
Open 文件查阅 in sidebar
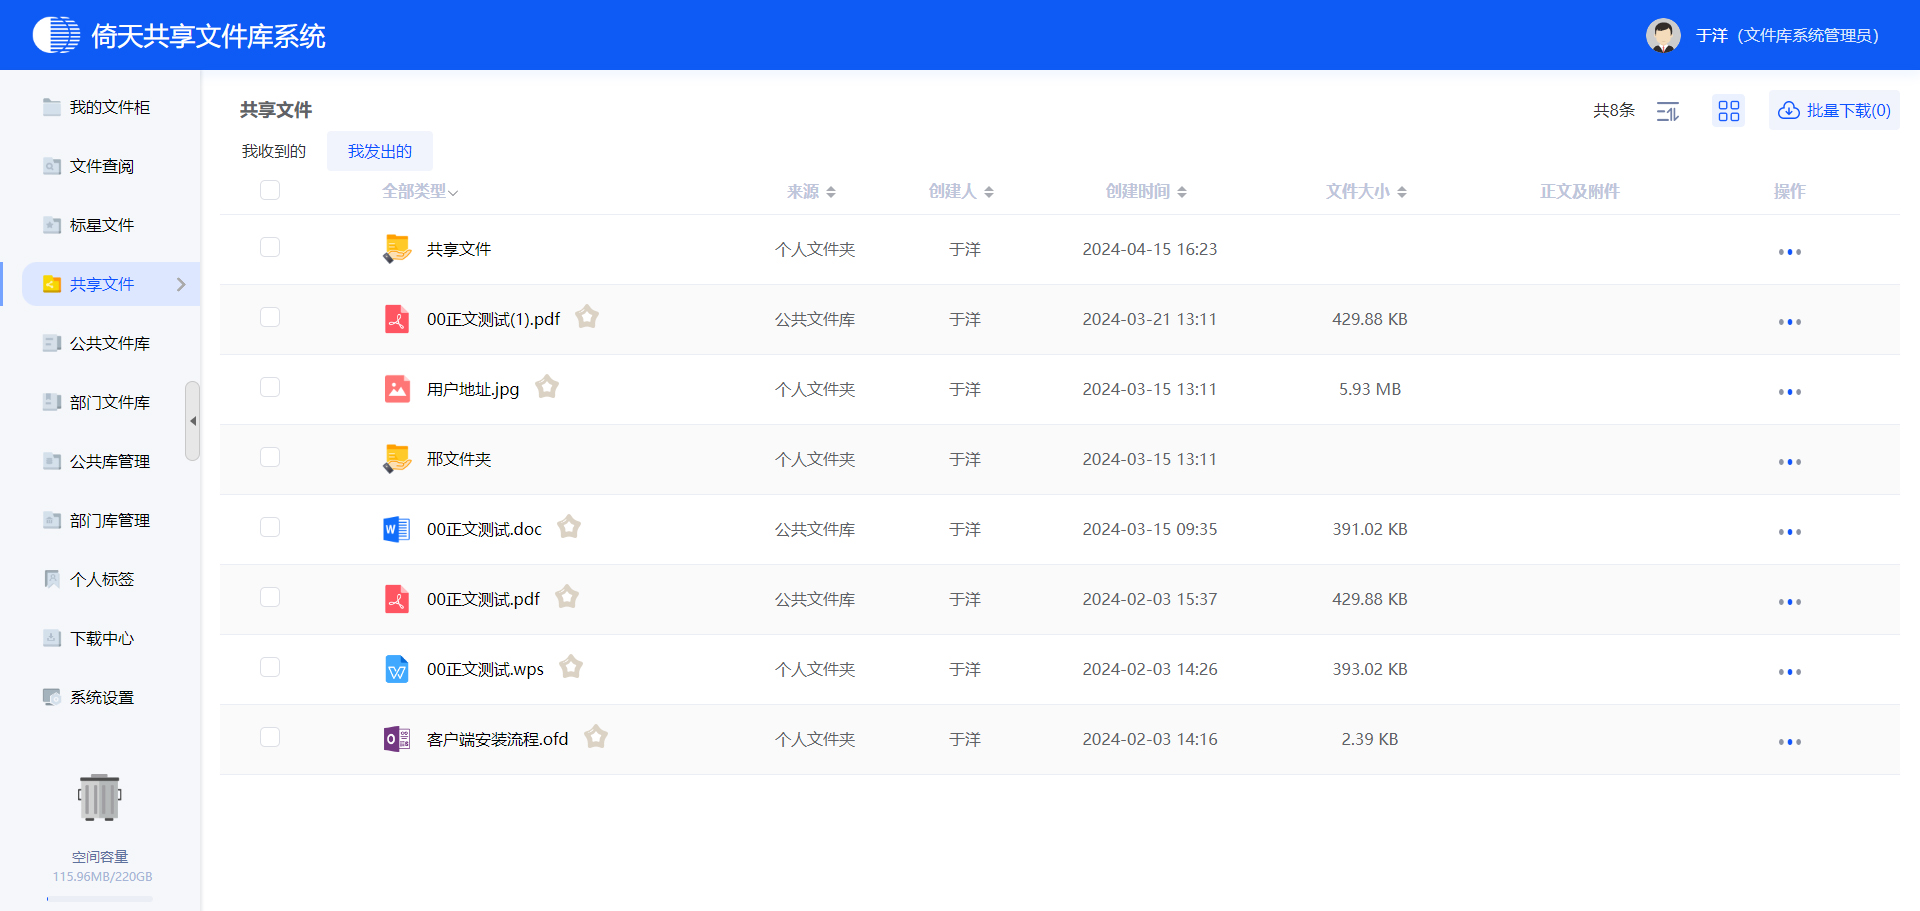click(x=102, y=166)
